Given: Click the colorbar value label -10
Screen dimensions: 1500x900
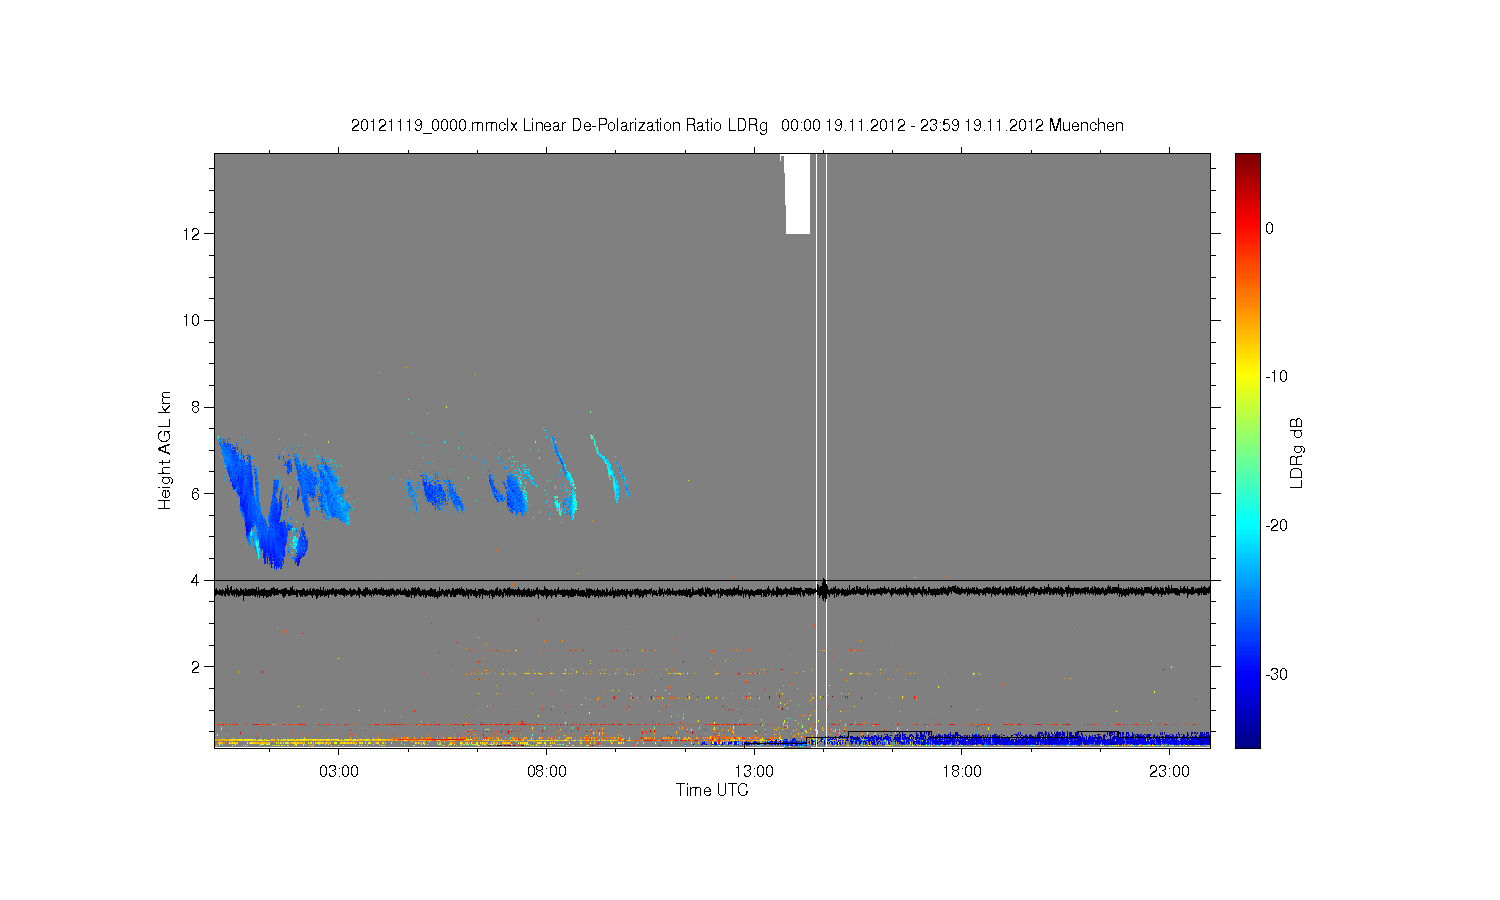Looking at the screenshot, I should 1276,377.
